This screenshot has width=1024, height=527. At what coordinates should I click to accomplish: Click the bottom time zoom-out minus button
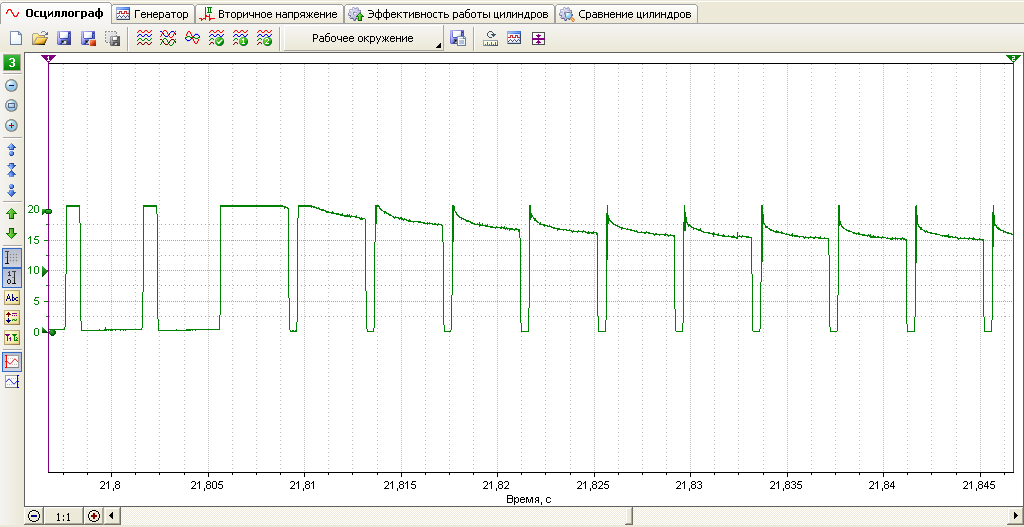pos(35,516)
